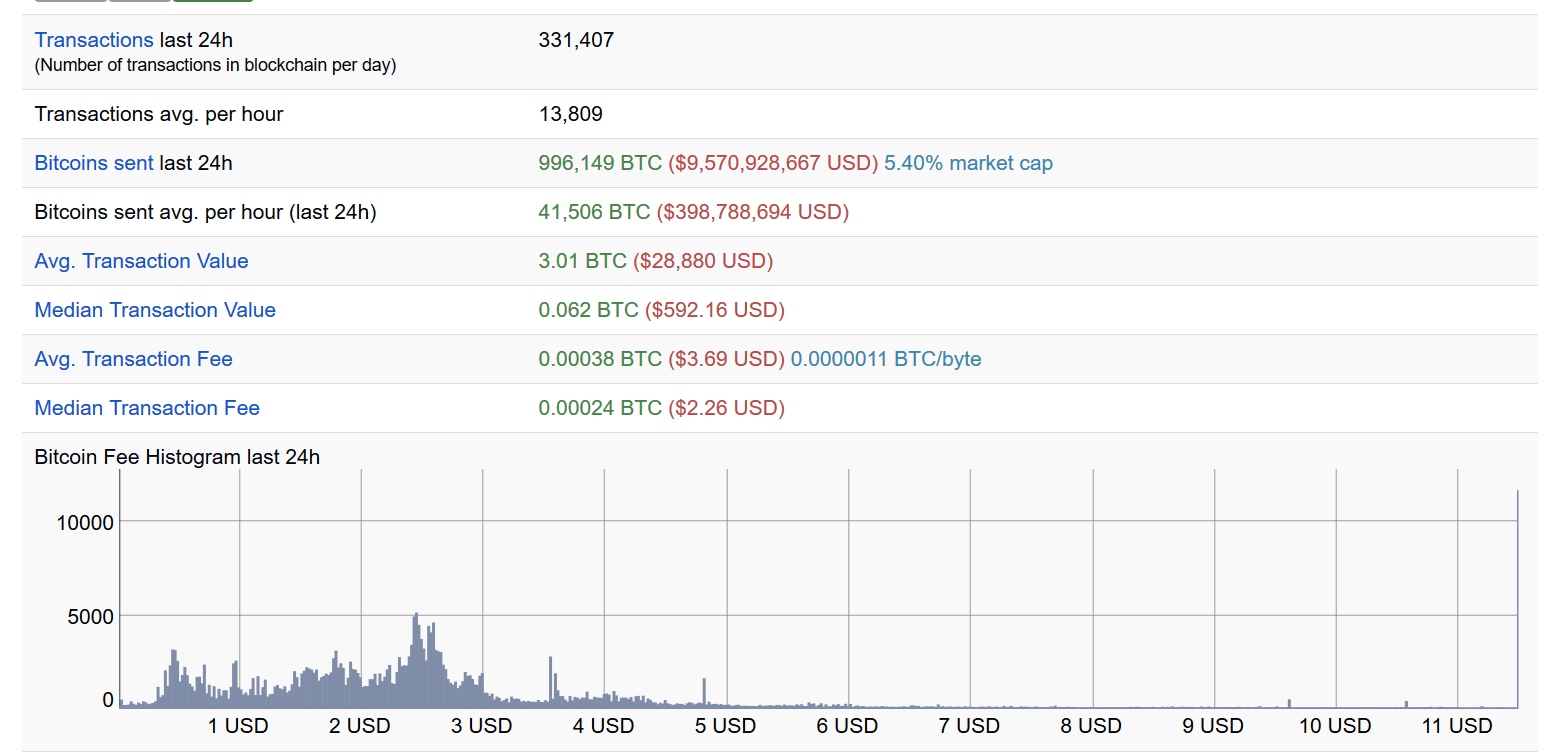
Task: Click the Bitcoin Fee Histogram title
Action: [x=177, y=457]
